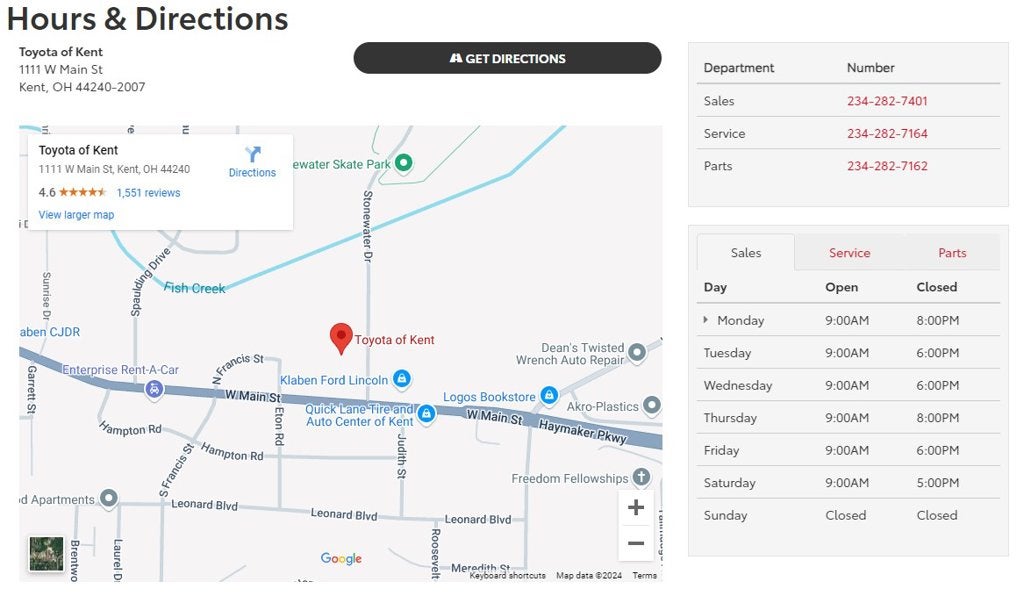Viewport: 1024px width, 596px height.
Task: Open the 1,551 reviews link
Action: 148,193
